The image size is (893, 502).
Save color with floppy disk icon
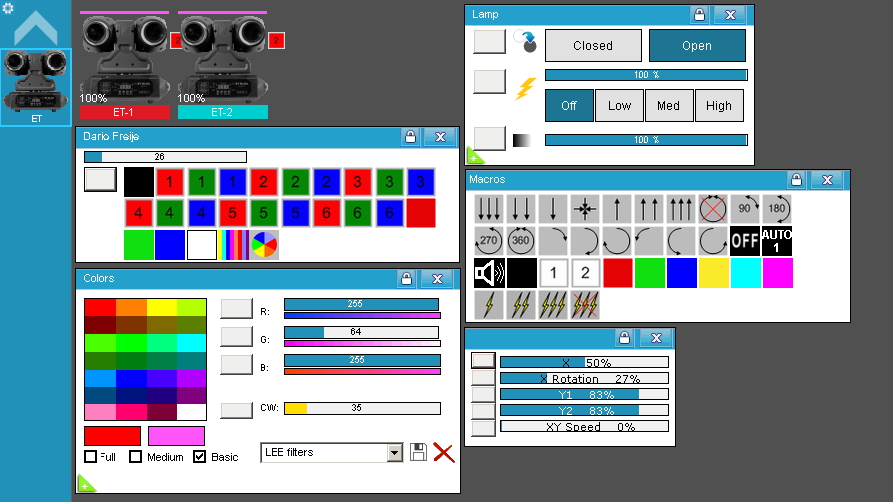pos(419,452)
